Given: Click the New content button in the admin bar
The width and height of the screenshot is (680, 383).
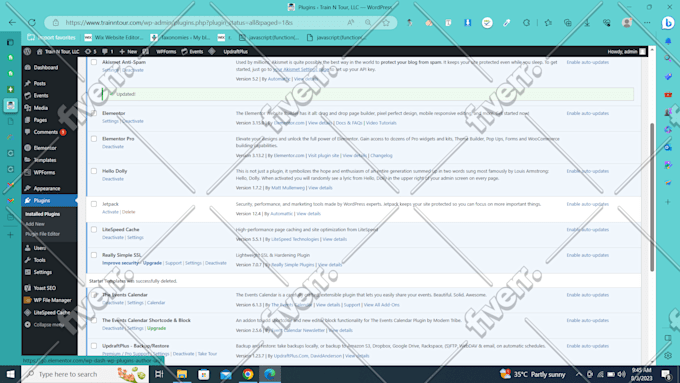Looking at the screenshot, I should click(x=128, y=51).
